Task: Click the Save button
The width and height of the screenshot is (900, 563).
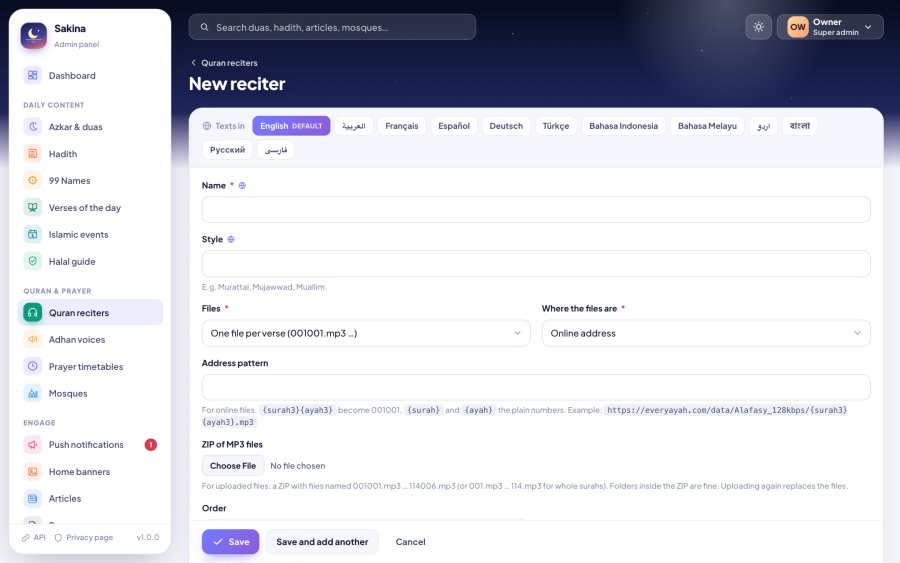Action: [x=230, y=542]
